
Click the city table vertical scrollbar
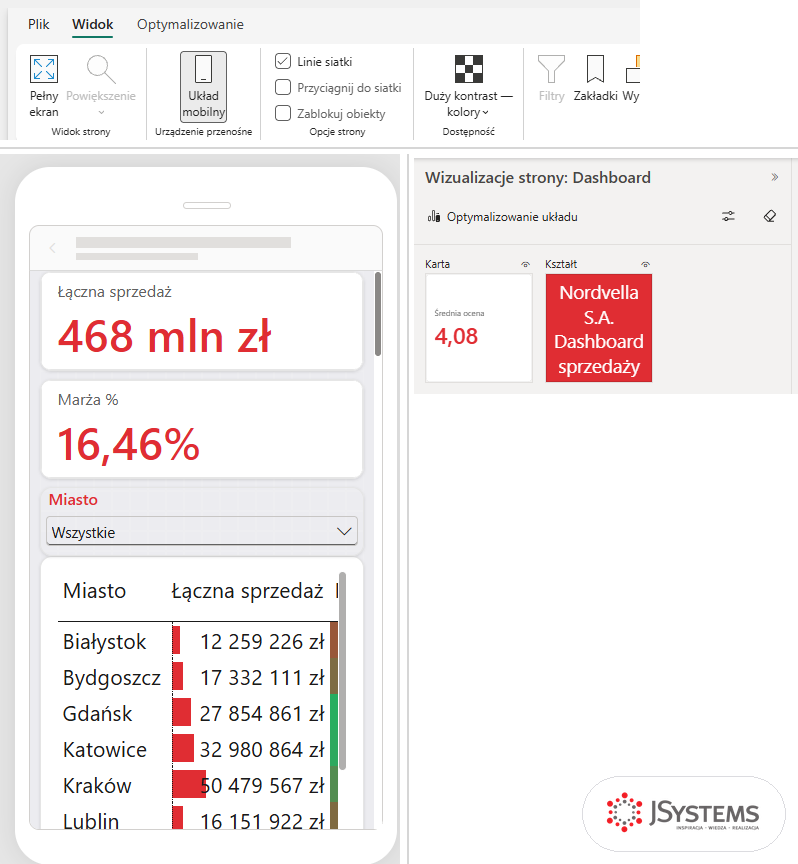pos(342,671)
